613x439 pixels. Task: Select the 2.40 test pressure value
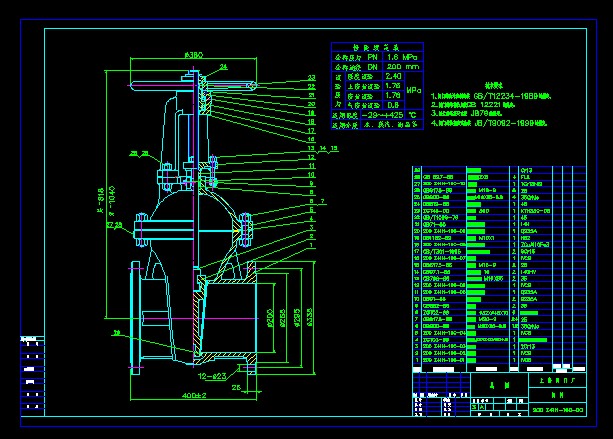(393, 78)
